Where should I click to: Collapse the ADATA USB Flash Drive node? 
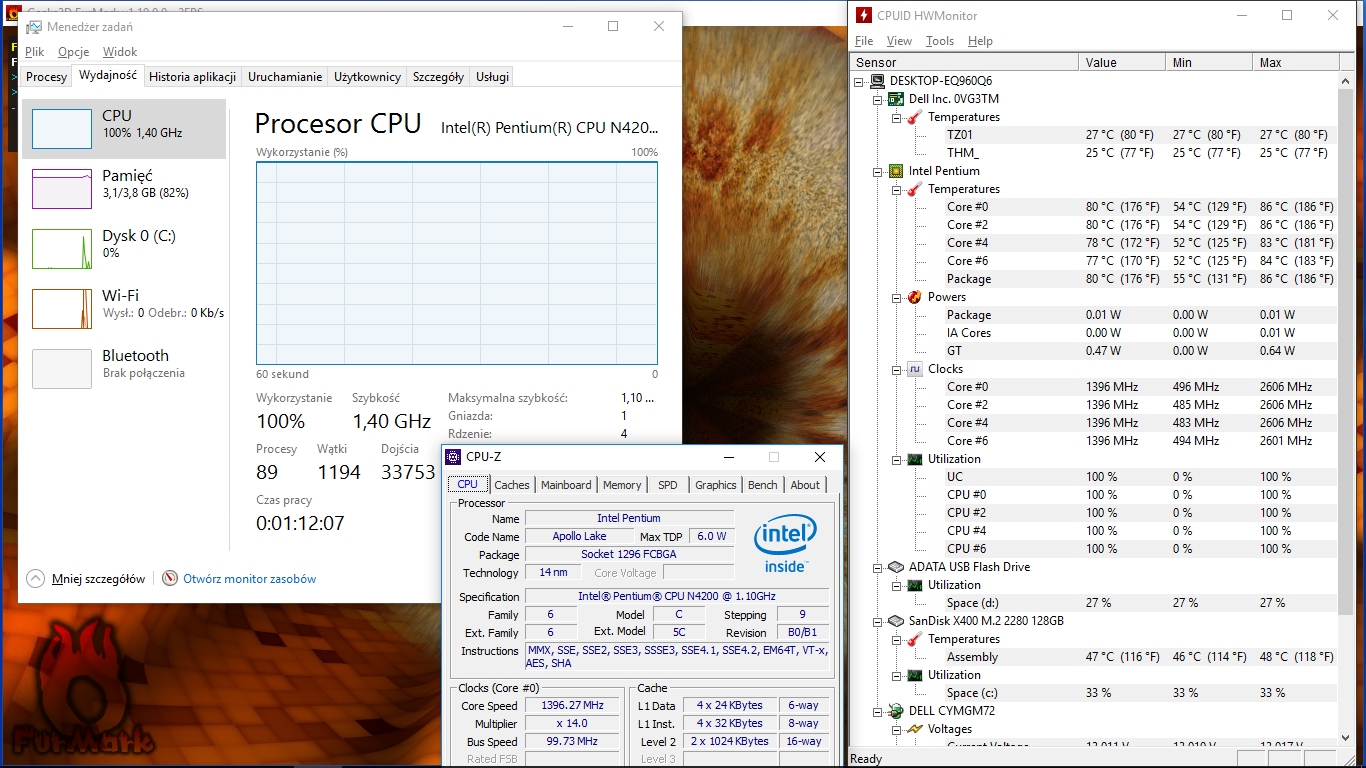(878, 567)
